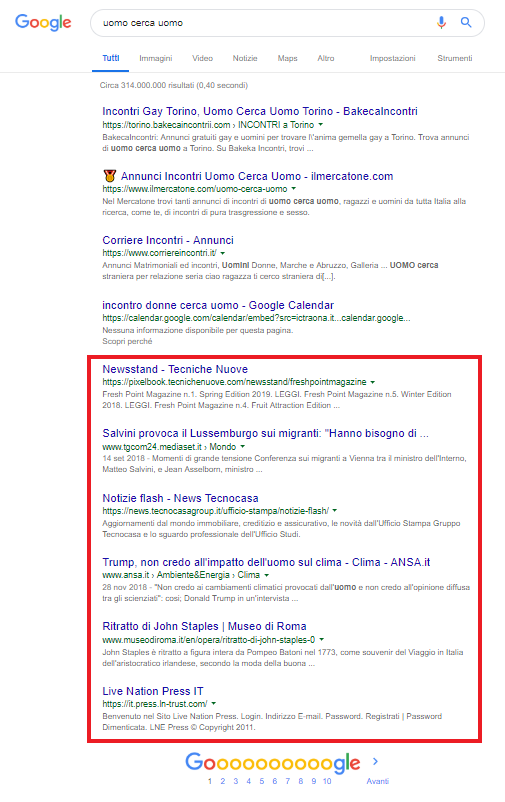Click 'Nessuna informazione disponibile per questa pagina' text
505x802 pixels.
(197, 330)
